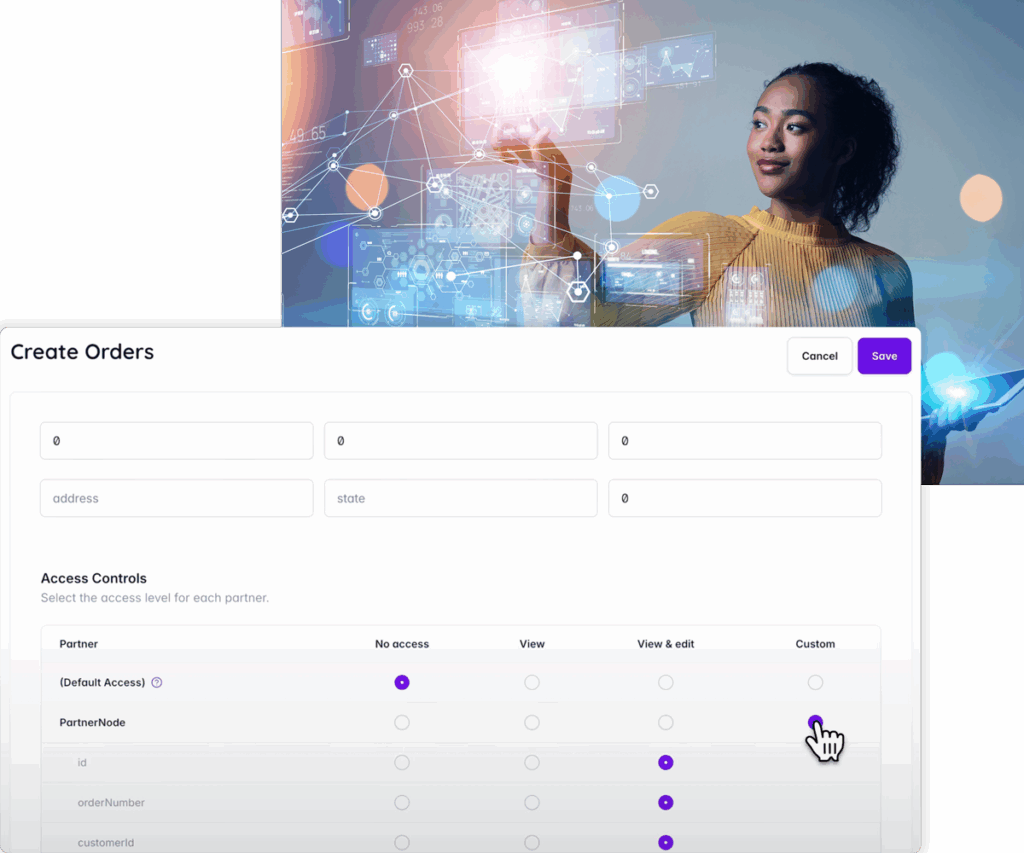Viewport: 1024px width, 853px height.
Task: Choose View for orderNumber field
Action: tap(532, 803)
